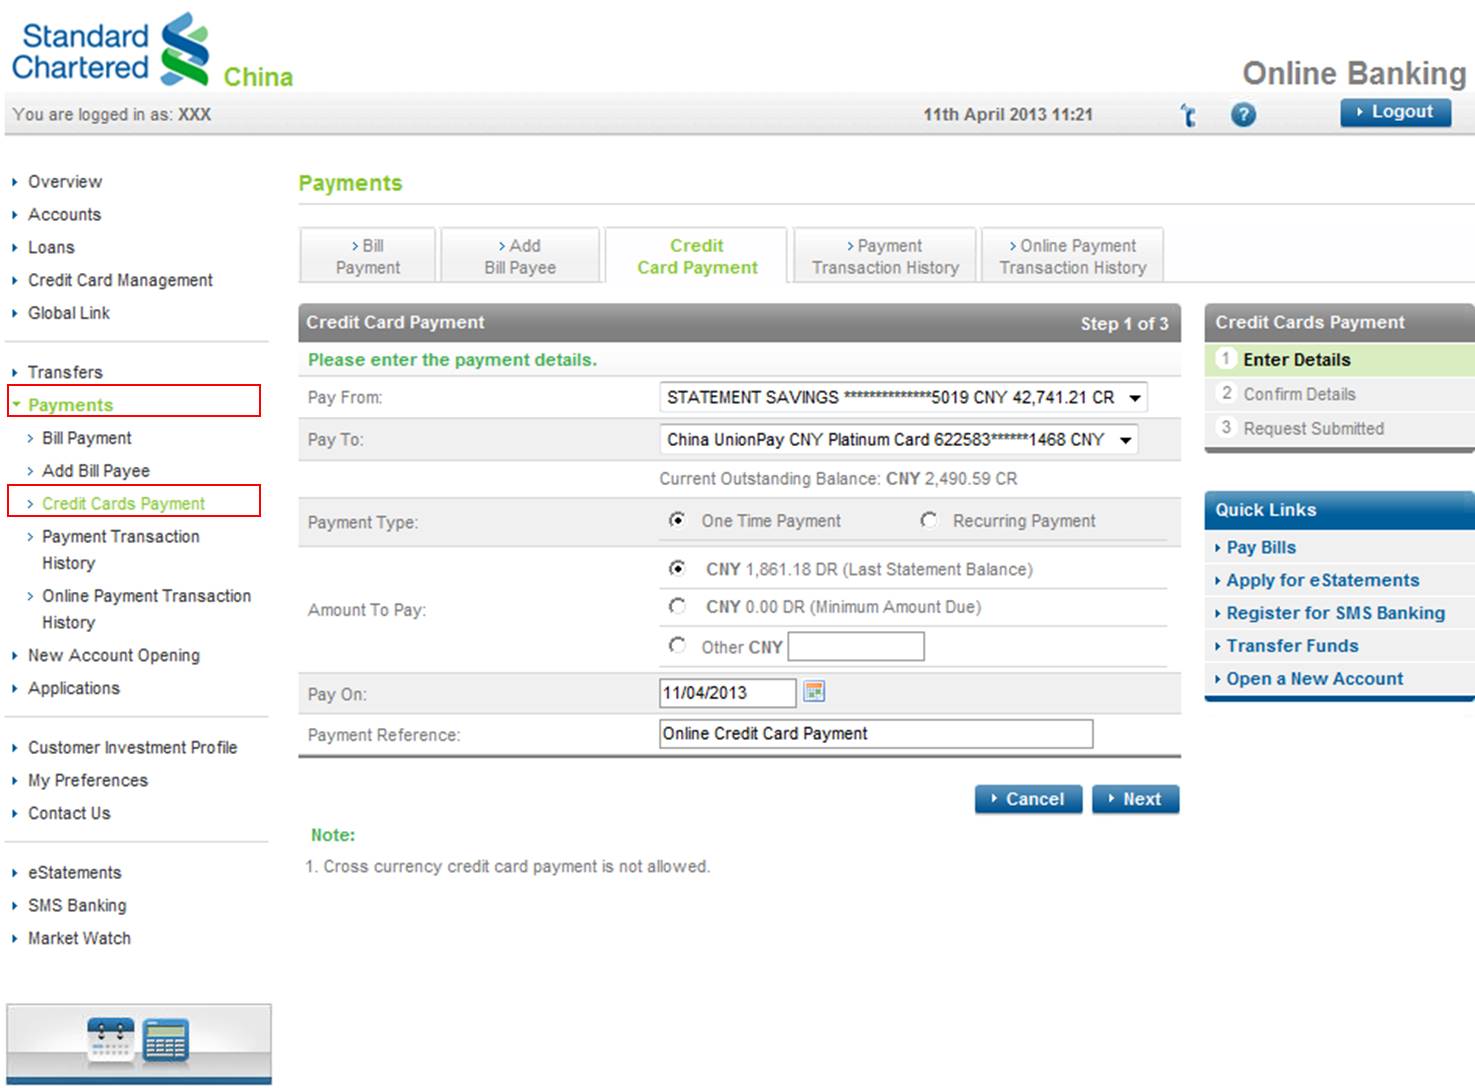Open Add Bill Payee in sidebar

pos(95,471)
